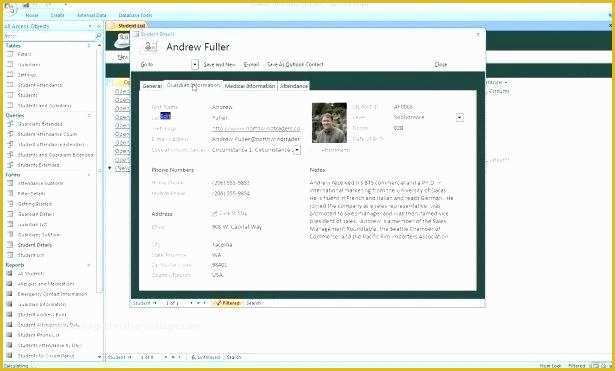Screen dimensions: 615x371
Task: Switch to the Guardian Information tab
Action: [193, 85]
